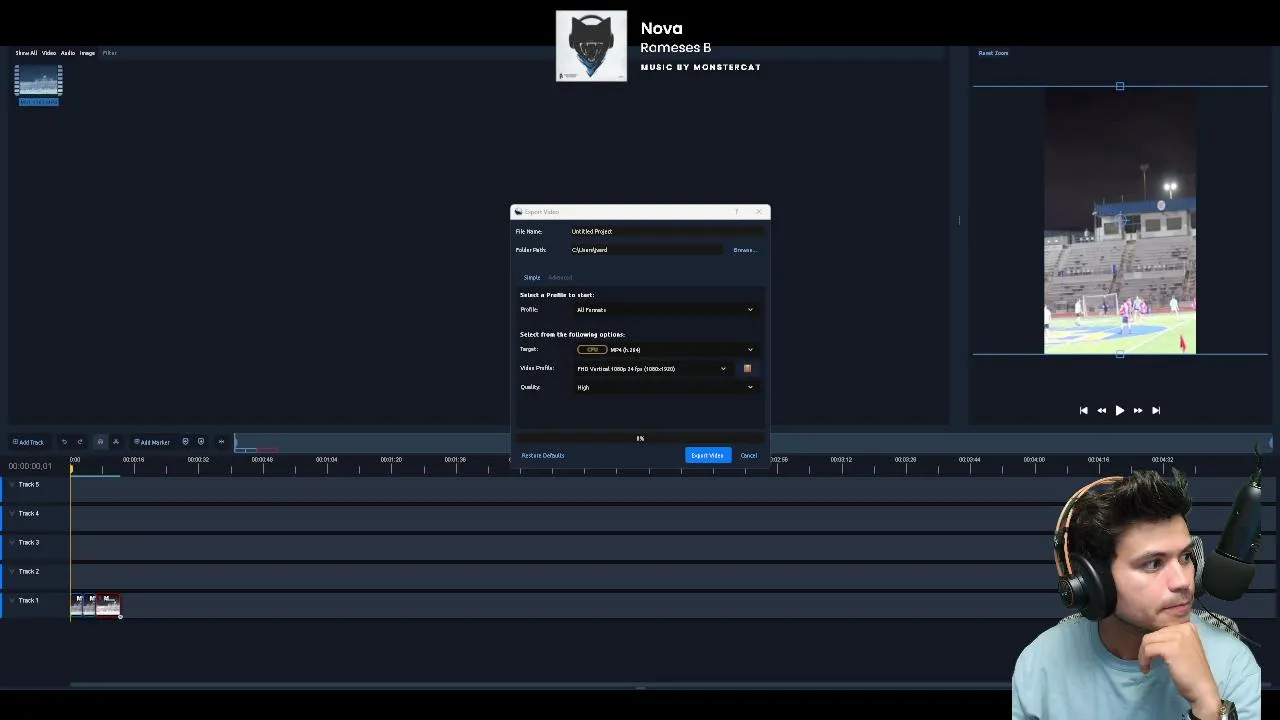This screenshot has width=1280, height=720.
Task: Expand Track 4 chevron
Action: (12, 513)
